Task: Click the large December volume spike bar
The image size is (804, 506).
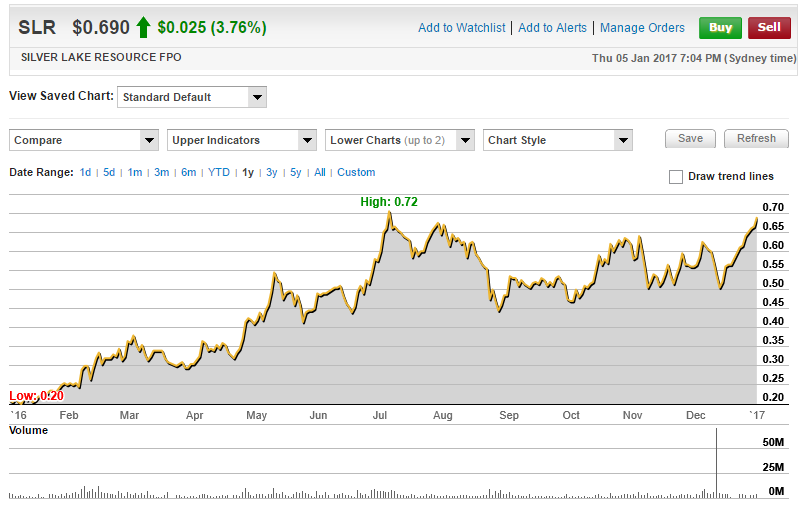Action: 717,462
